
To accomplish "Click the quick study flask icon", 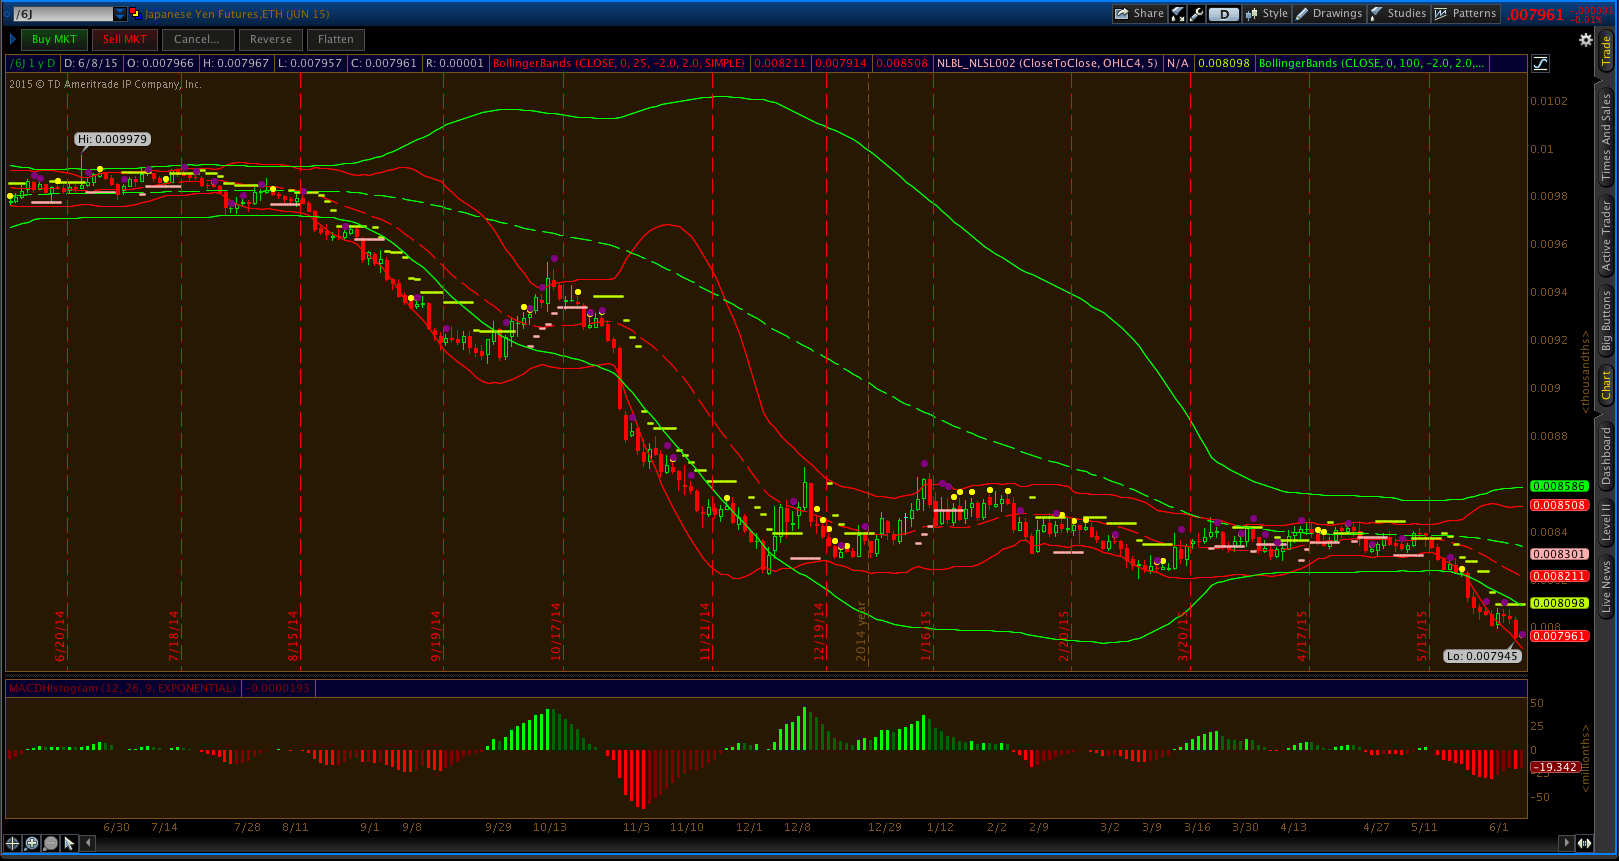I will pos(1178,14).
